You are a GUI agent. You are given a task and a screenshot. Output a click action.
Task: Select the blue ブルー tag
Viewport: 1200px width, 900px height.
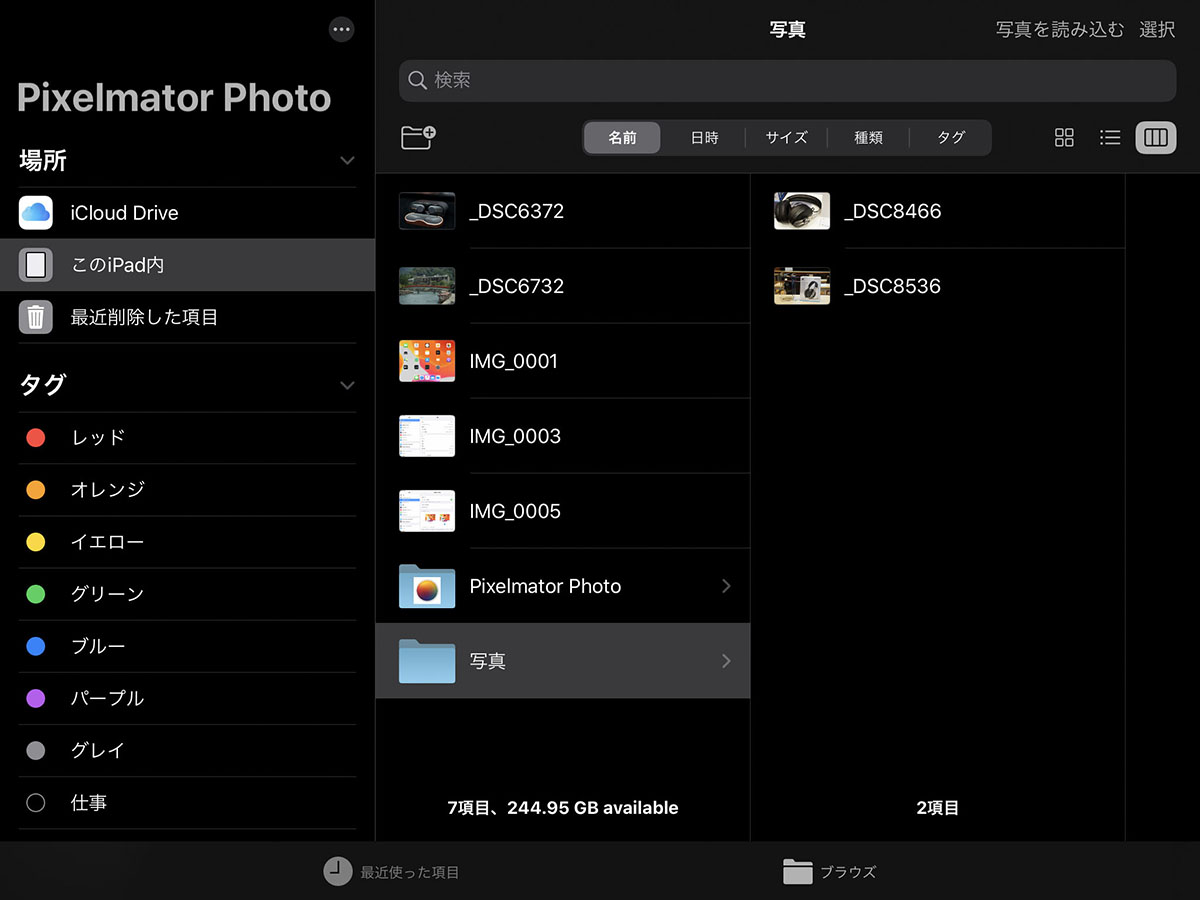[x=187, y=646]
